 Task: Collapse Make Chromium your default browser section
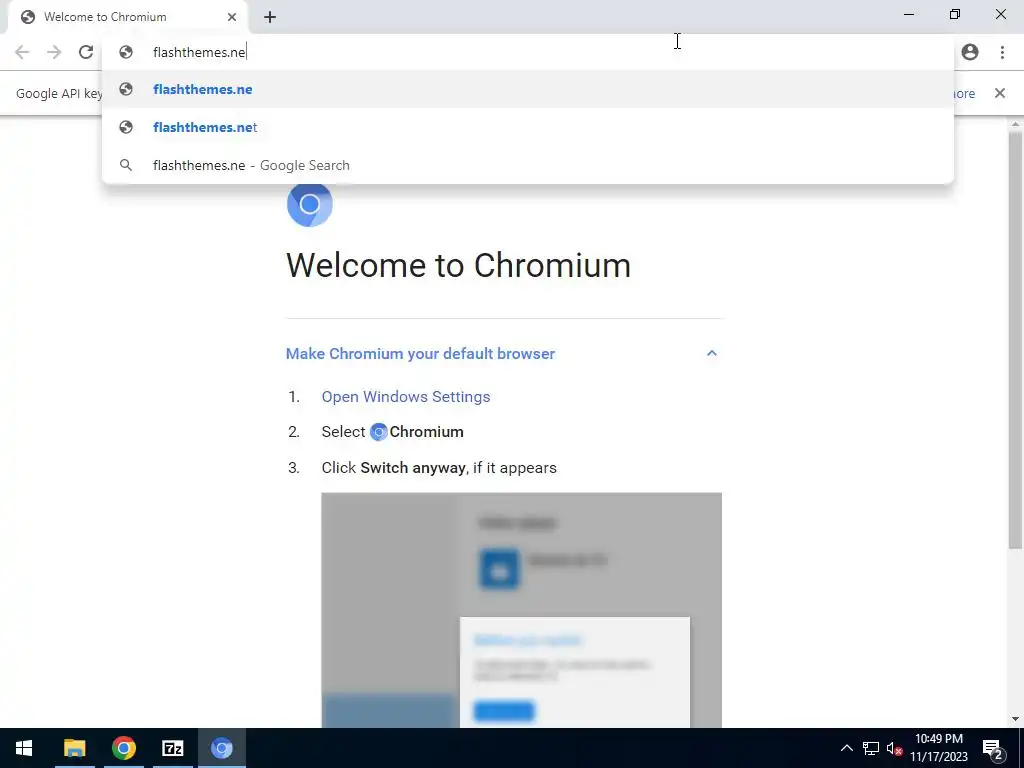712,353
